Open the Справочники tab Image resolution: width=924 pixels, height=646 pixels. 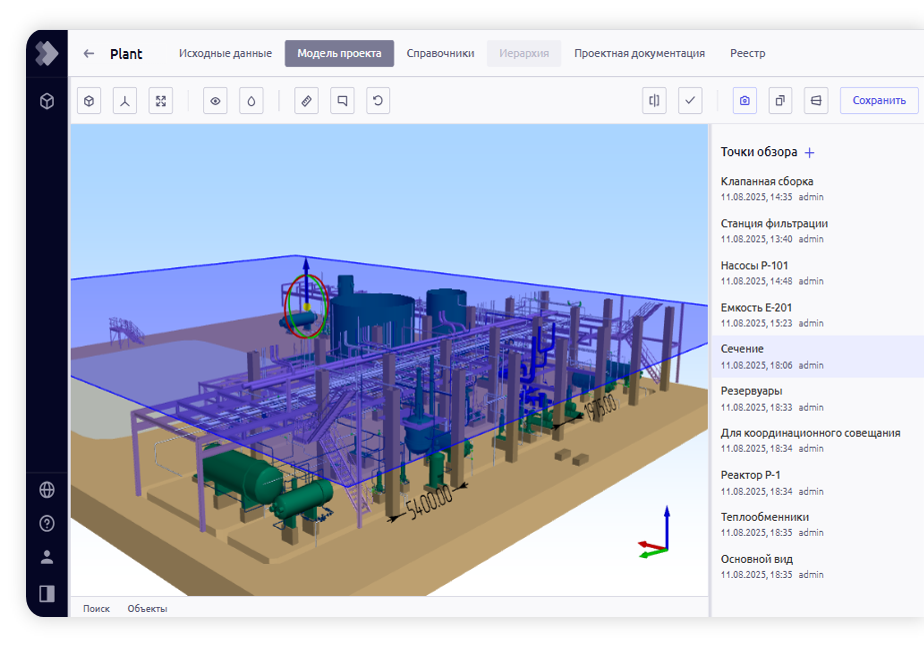click(x=440, y=54)
